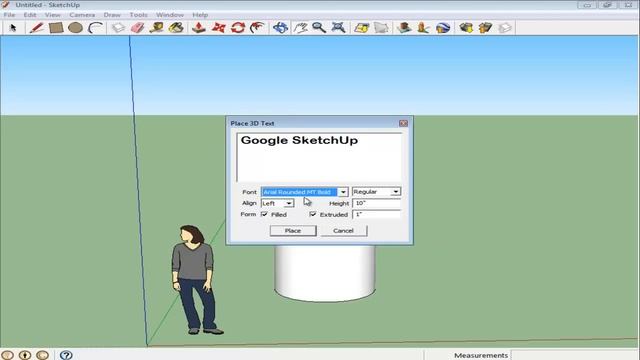
Task: Click the Get Models icon
Action: pos(466,28)
